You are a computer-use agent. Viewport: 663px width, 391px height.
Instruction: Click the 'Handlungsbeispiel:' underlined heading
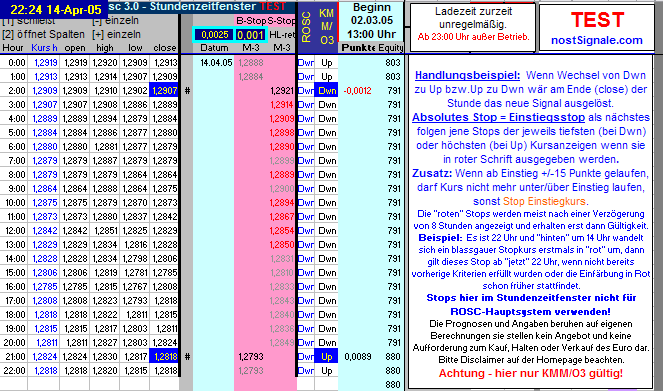(467, 75)
